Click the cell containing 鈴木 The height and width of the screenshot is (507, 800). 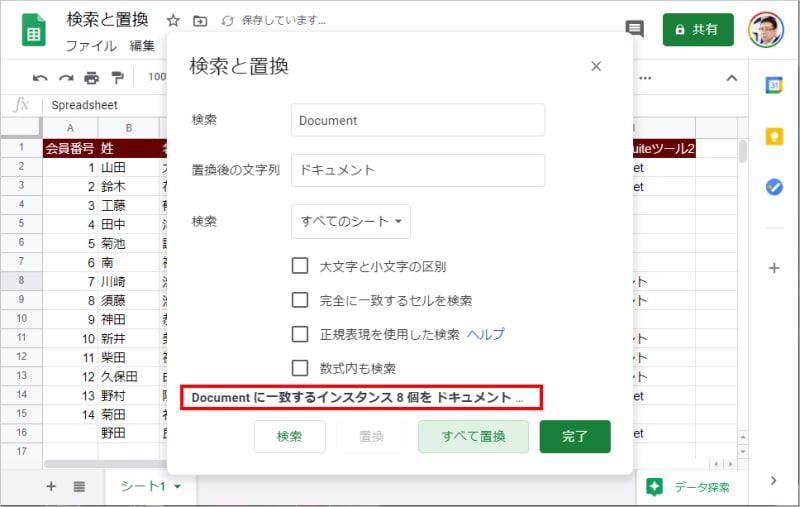pyautogui.click(x=129, y=187)
